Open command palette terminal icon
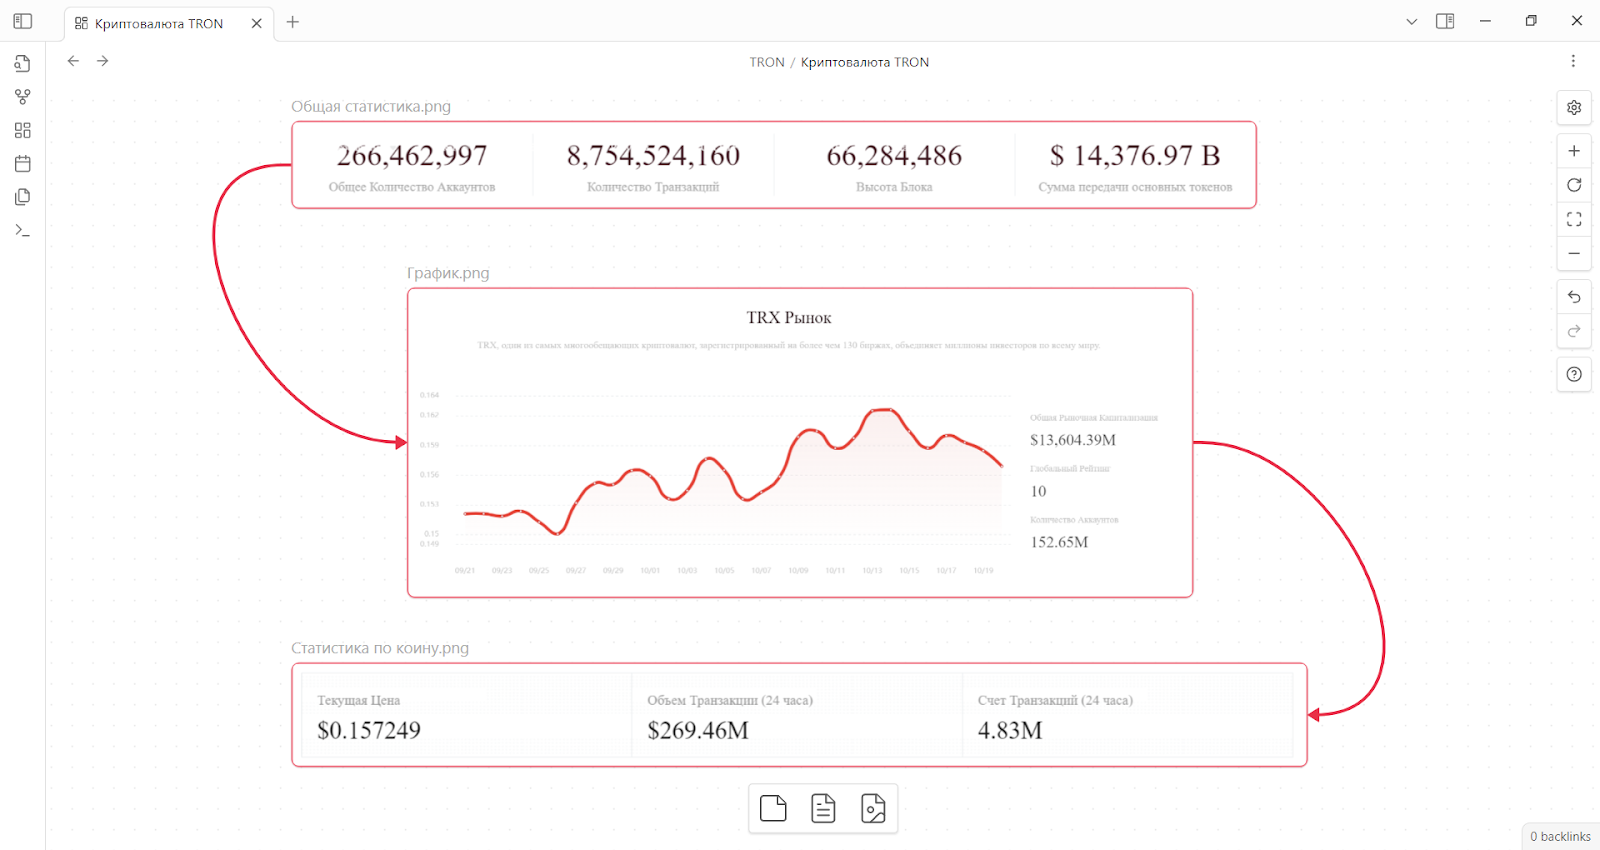1600x850 pixels. tap(23, 231)
